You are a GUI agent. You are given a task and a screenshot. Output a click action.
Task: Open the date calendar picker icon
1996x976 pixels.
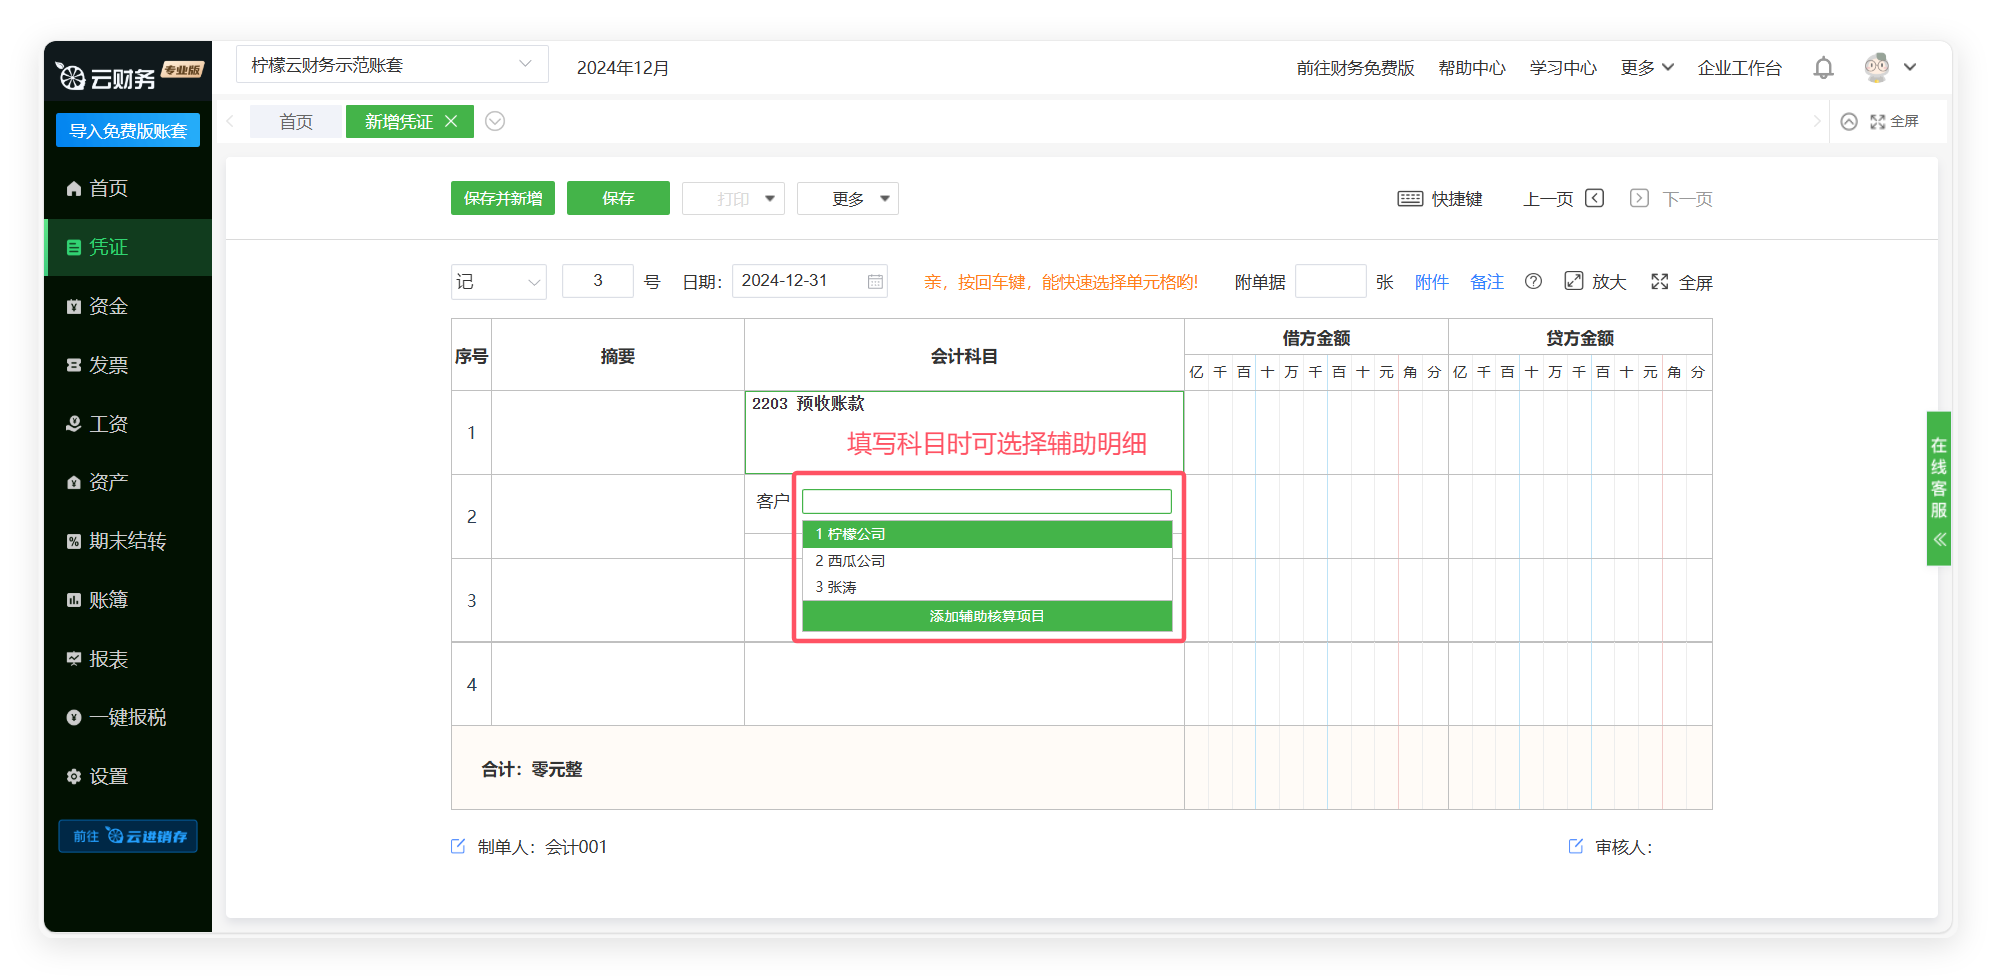(875, 282)
